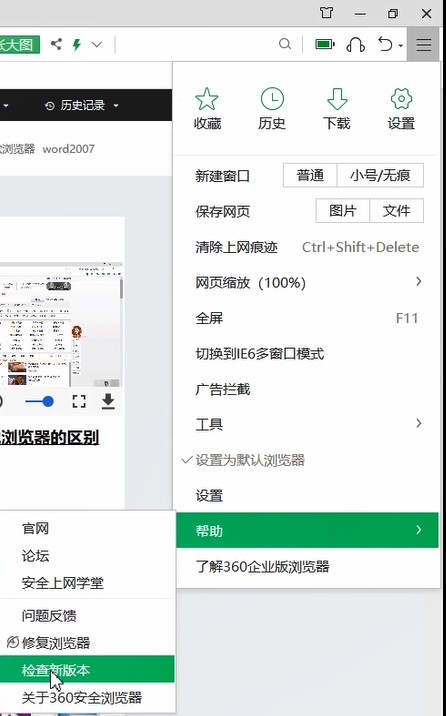Click the hamburger main menu icon
This screenshot has height=716, width=446.
click(424, 44)
